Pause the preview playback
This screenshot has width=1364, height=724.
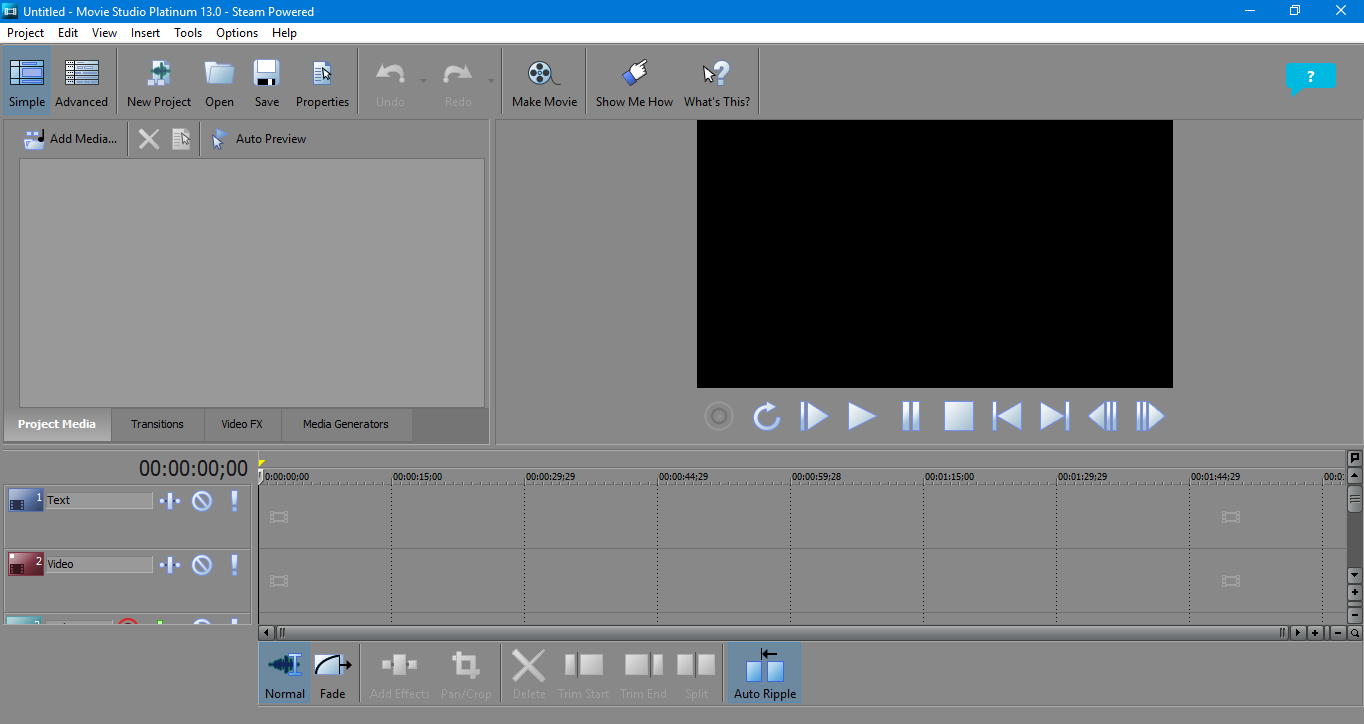tap(910, 416)
